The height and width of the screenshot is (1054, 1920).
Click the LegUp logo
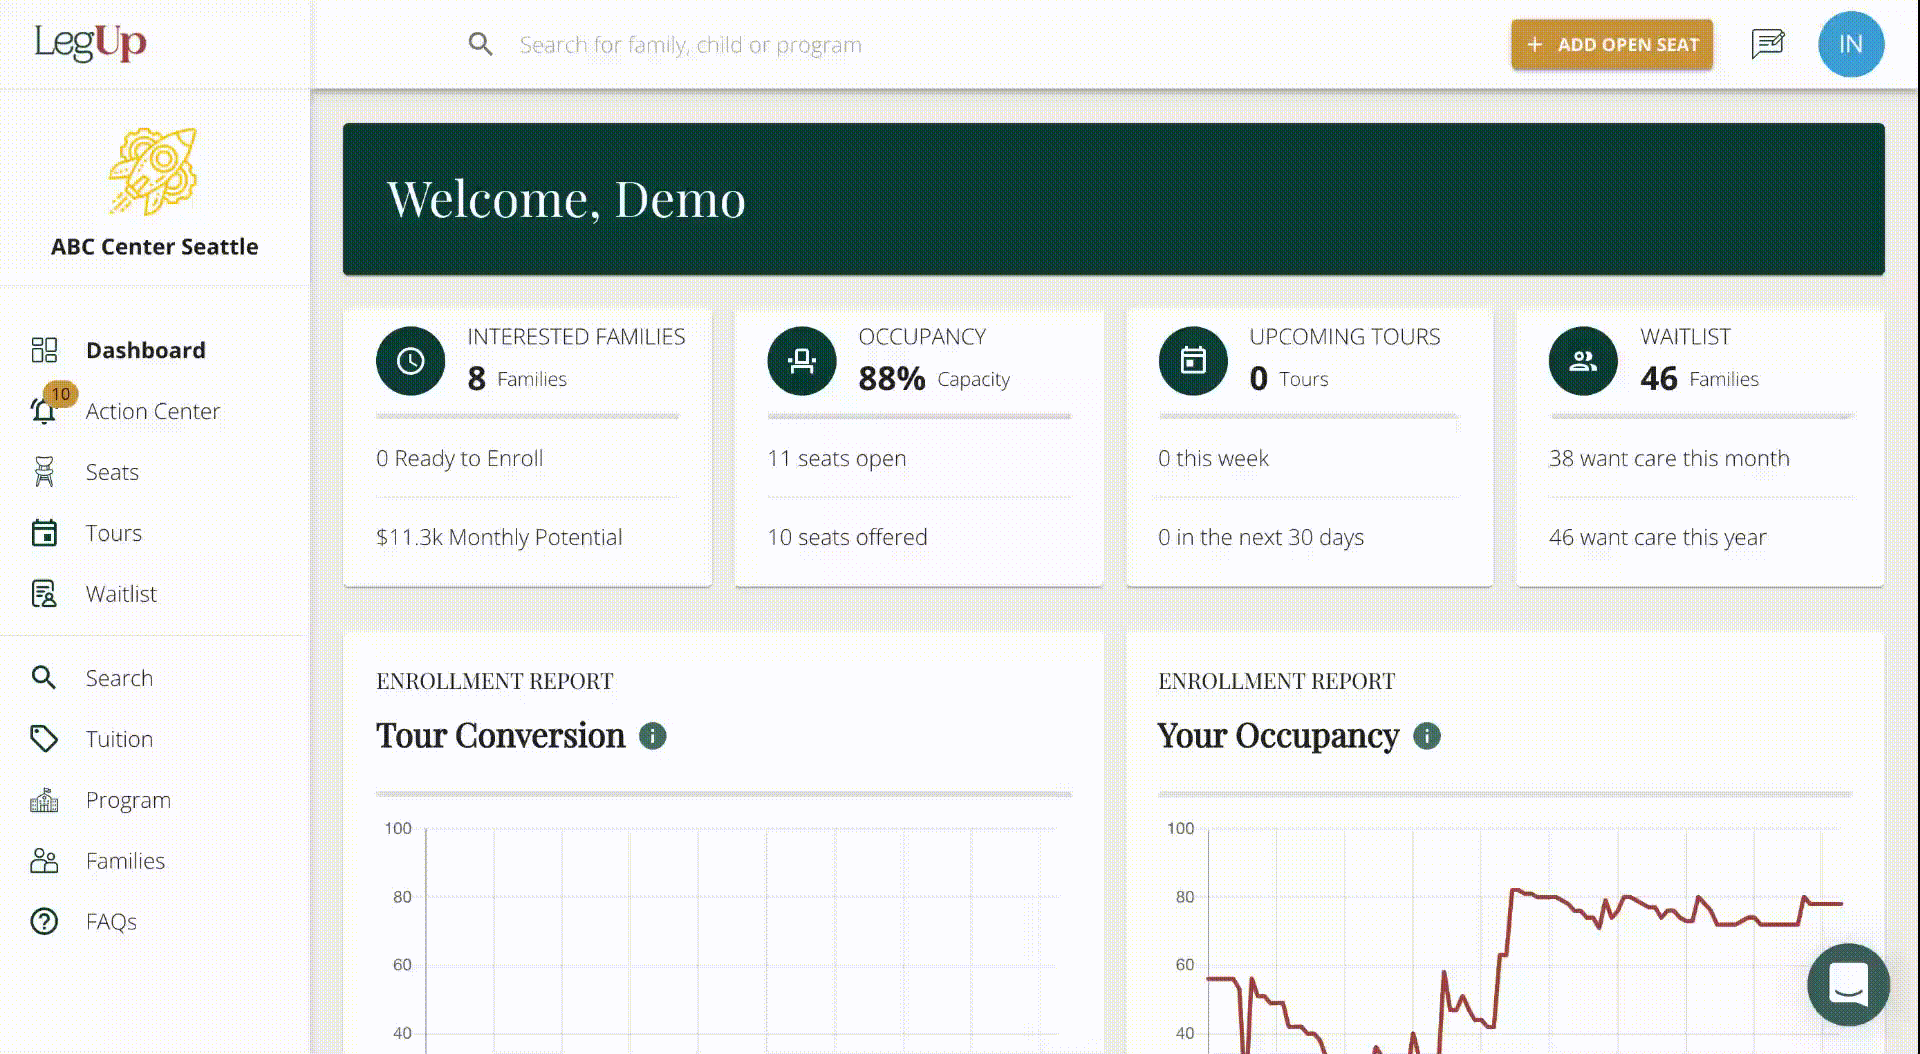pos(90,42)
